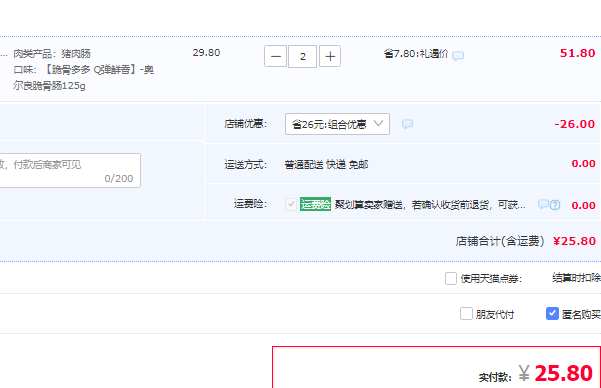Click the discount amount -26.00
Viewport: 601px width, 388px height.
pos(575,124)
